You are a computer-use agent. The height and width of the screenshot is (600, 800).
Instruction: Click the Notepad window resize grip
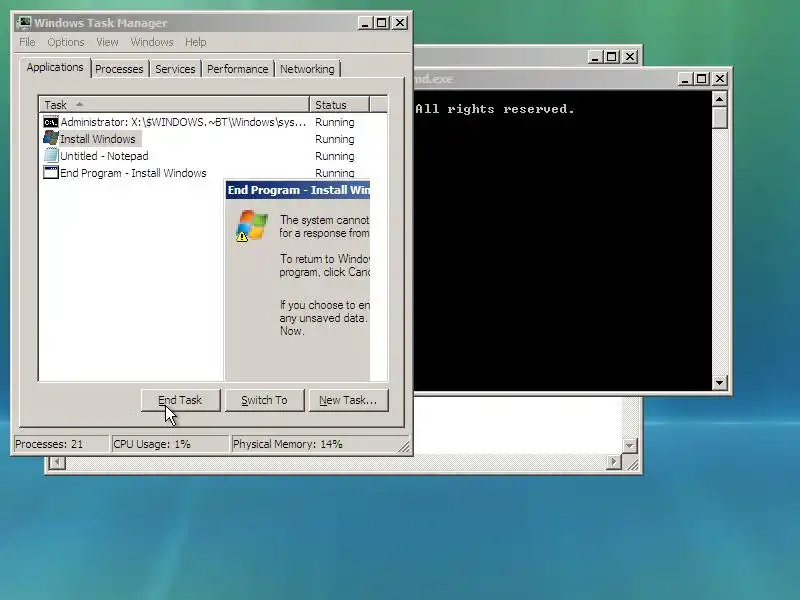pyautogui.click(x=632, y=463)
